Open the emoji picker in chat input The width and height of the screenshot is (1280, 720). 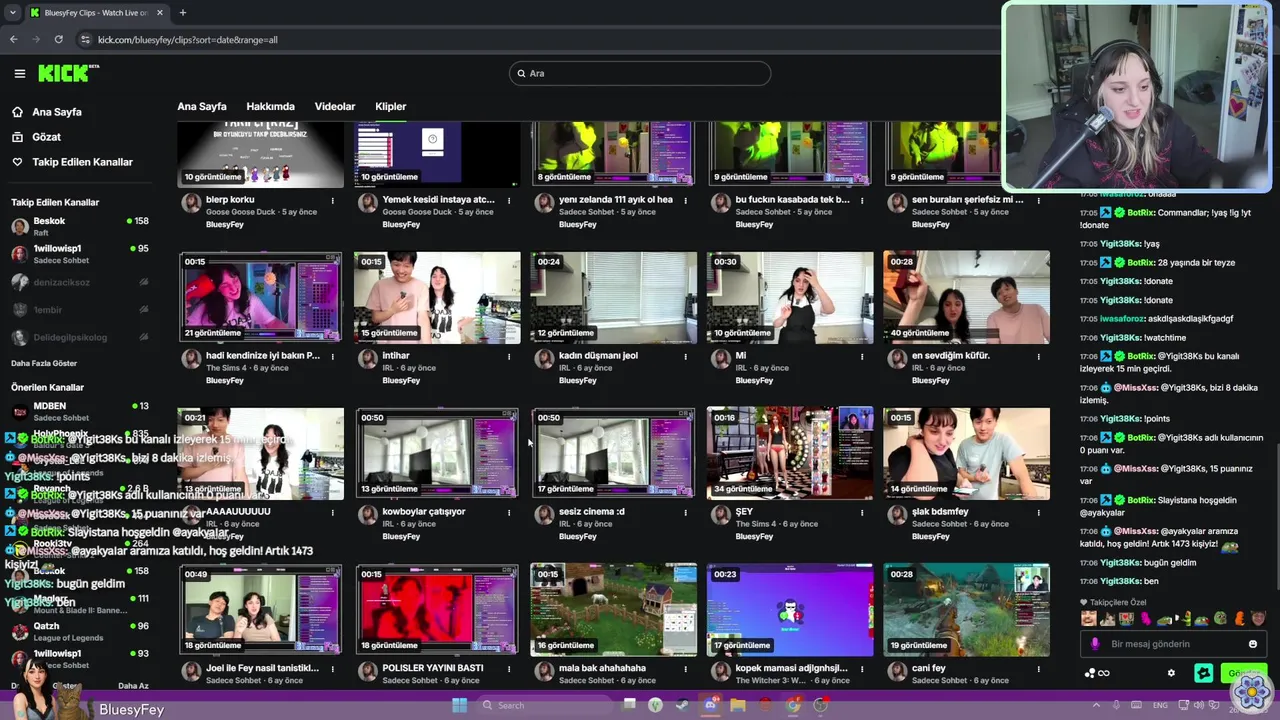pos(1253,644)
